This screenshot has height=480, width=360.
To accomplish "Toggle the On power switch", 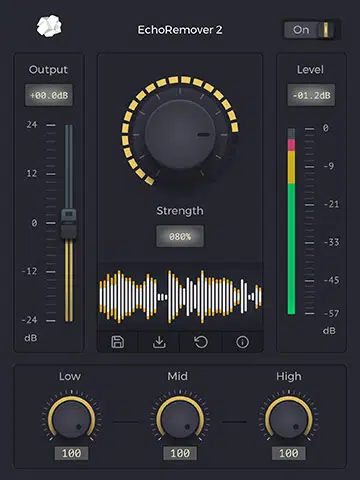I will (312, 30).
